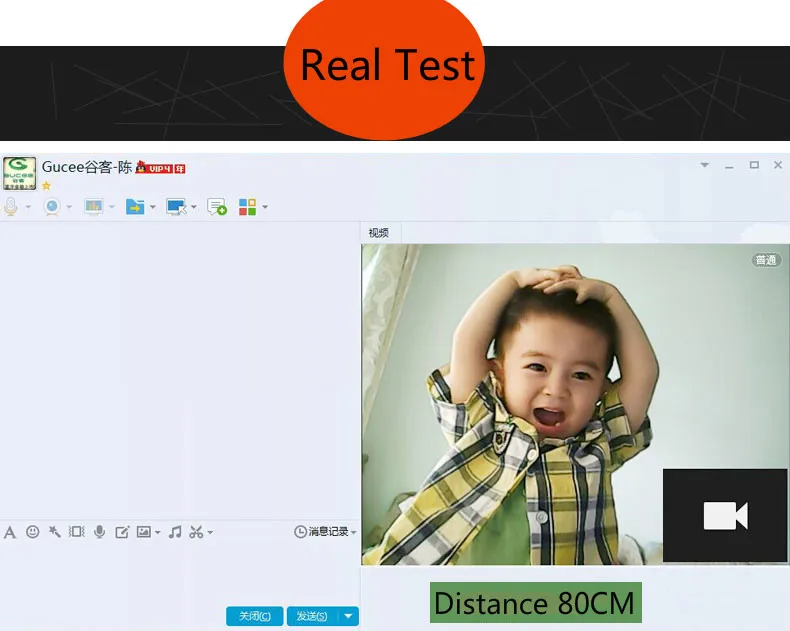Click the 关闭(C) close button
Screen dimensions: 790x631
[254, 616]
